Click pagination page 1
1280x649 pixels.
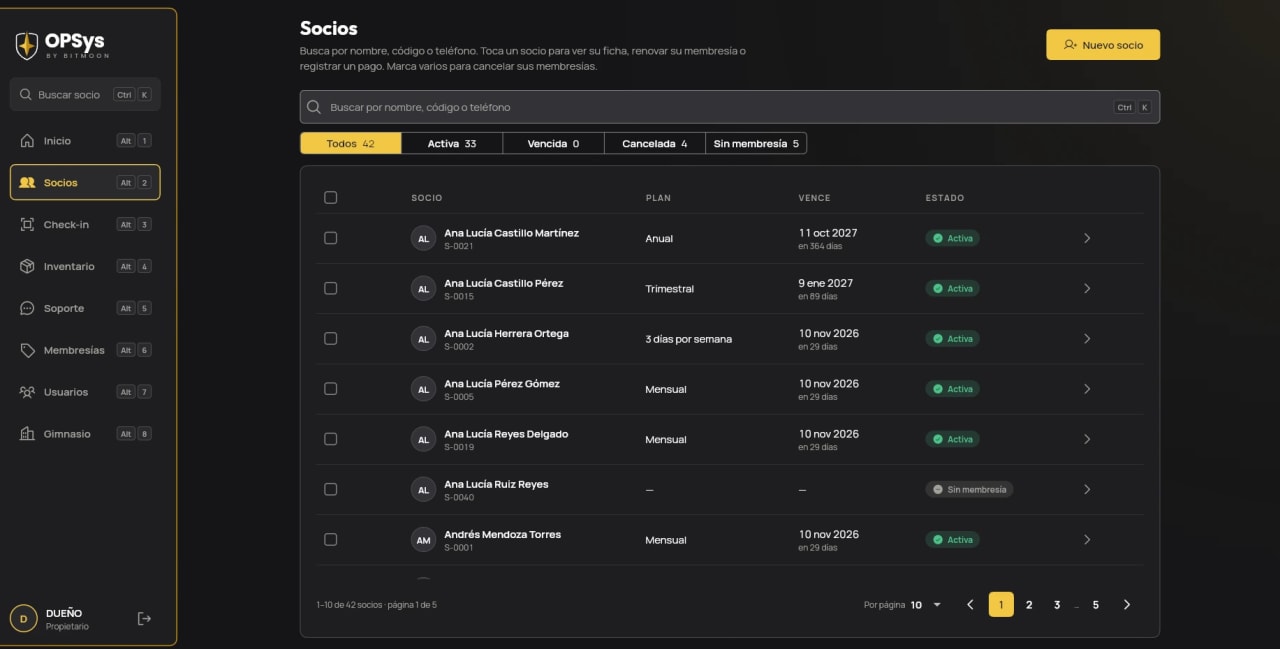point(1001,605)
